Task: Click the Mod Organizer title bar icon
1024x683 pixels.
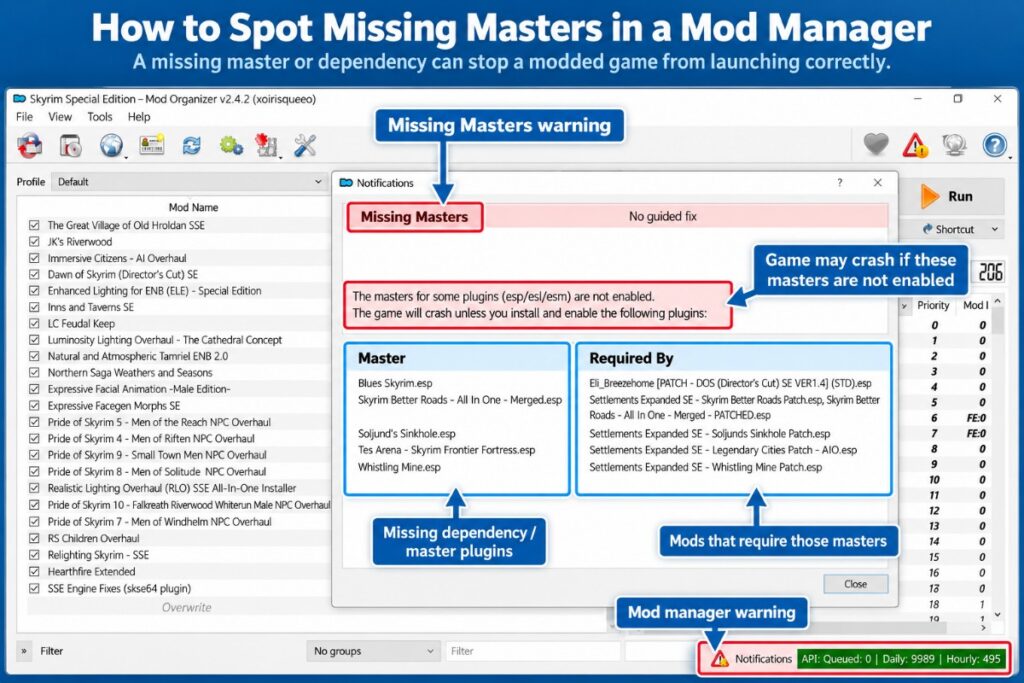Action: coord(20,99)
